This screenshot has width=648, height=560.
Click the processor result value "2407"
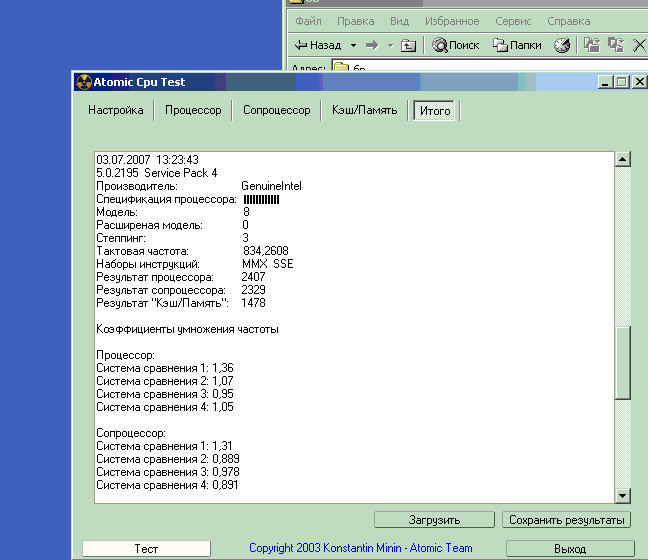[253, 277]
